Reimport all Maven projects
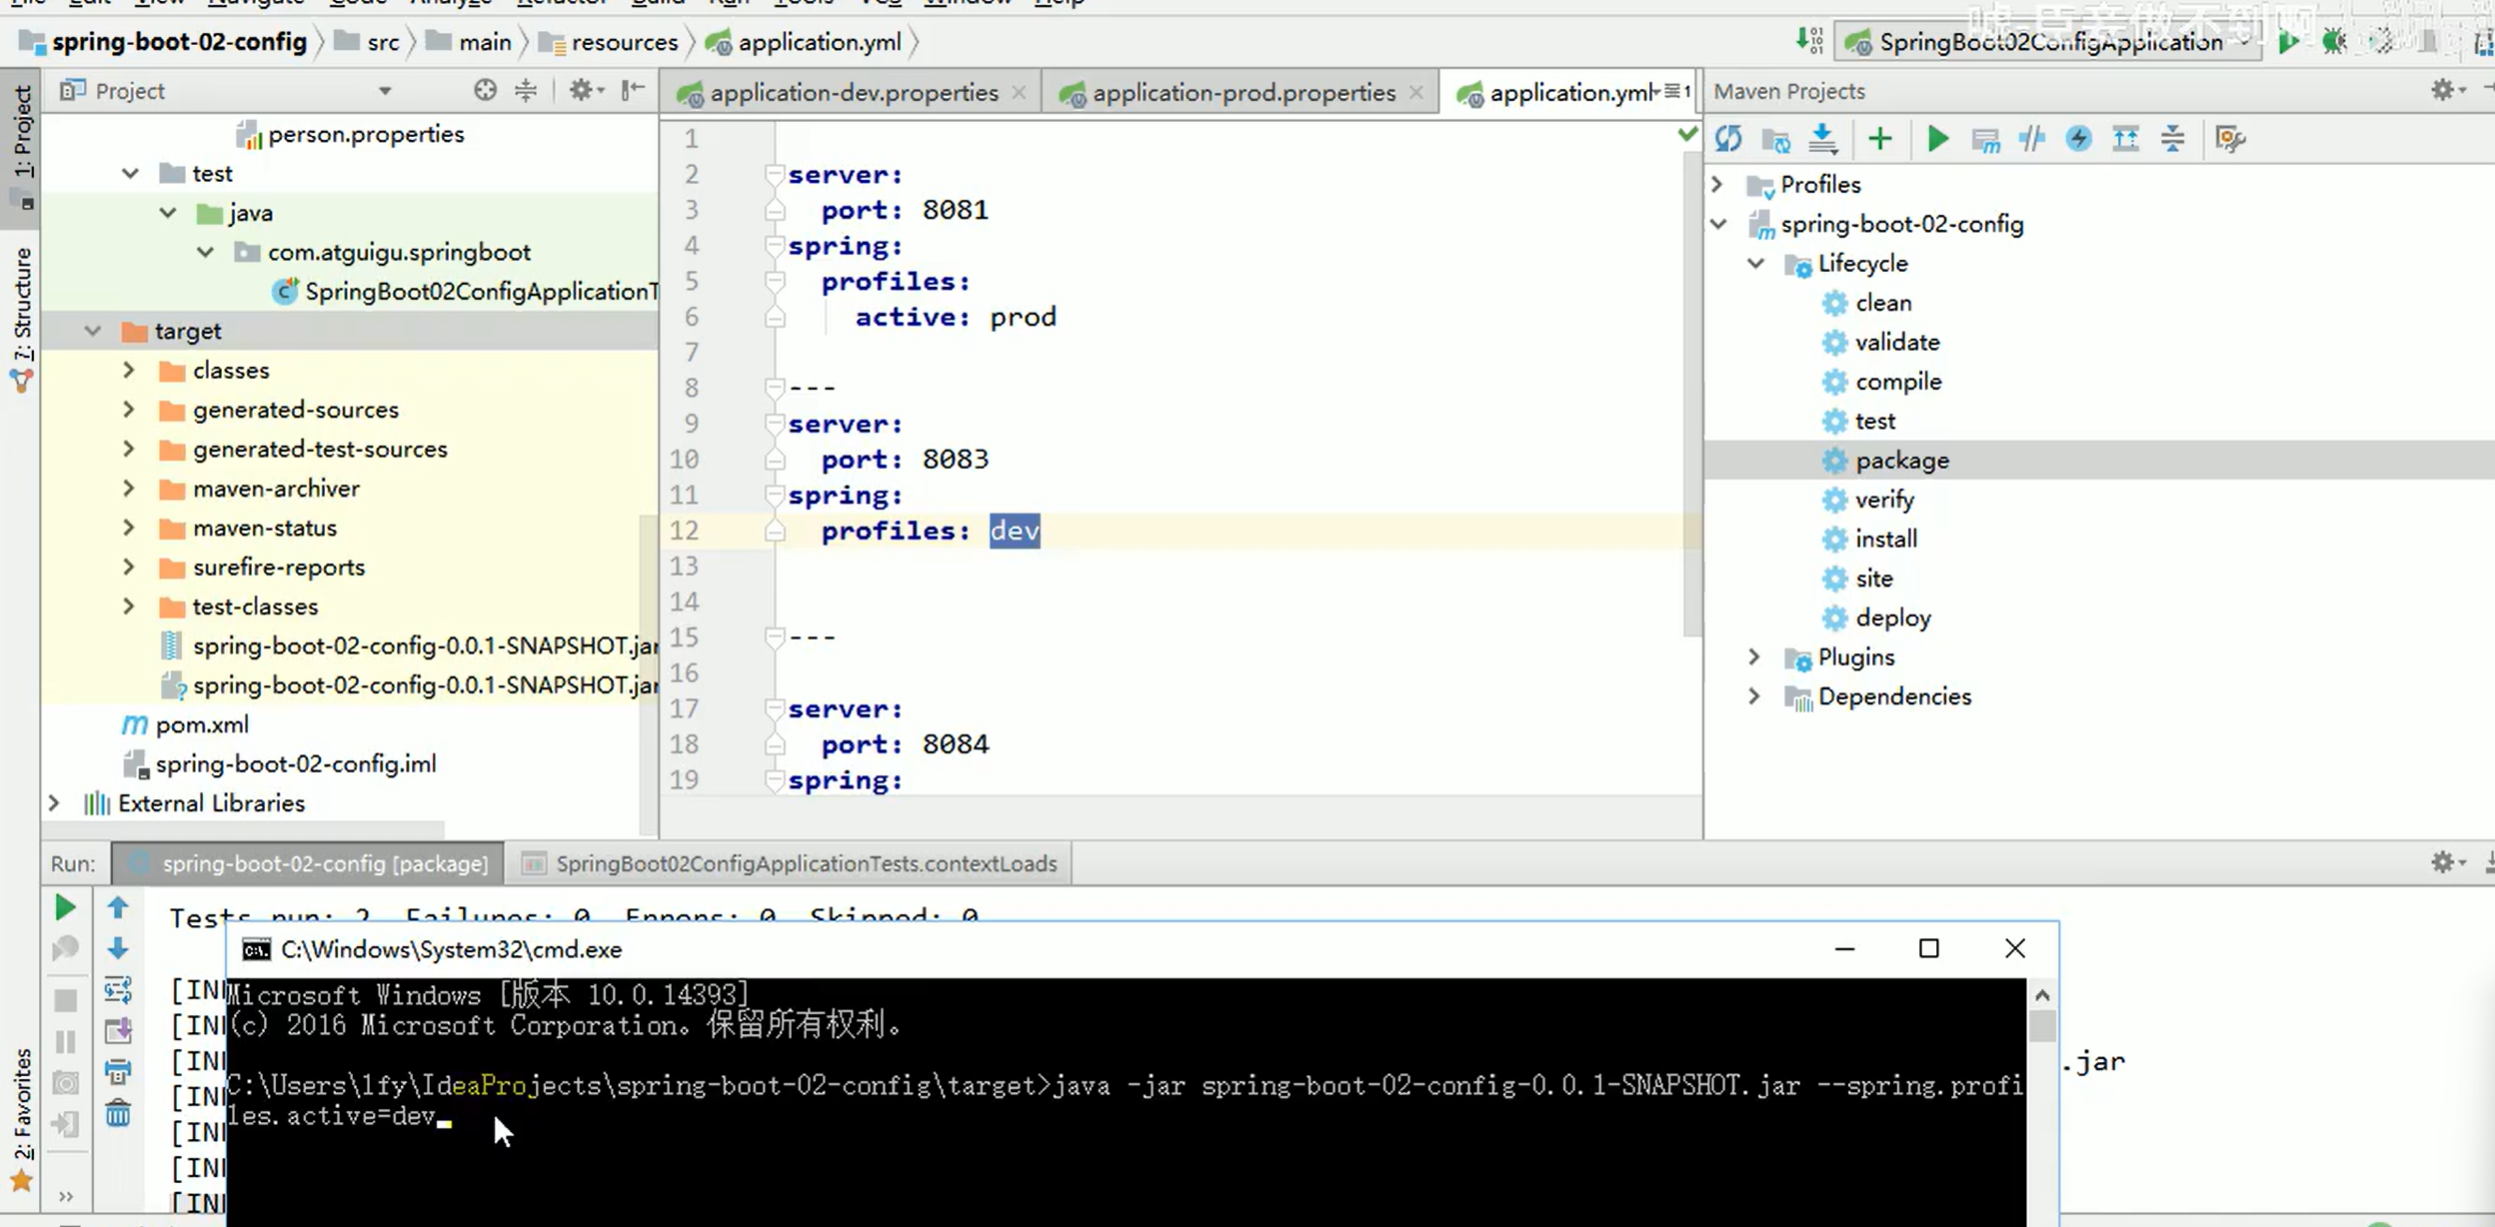Screen dimensions: 2495x1227 (x=1729, y=139)
